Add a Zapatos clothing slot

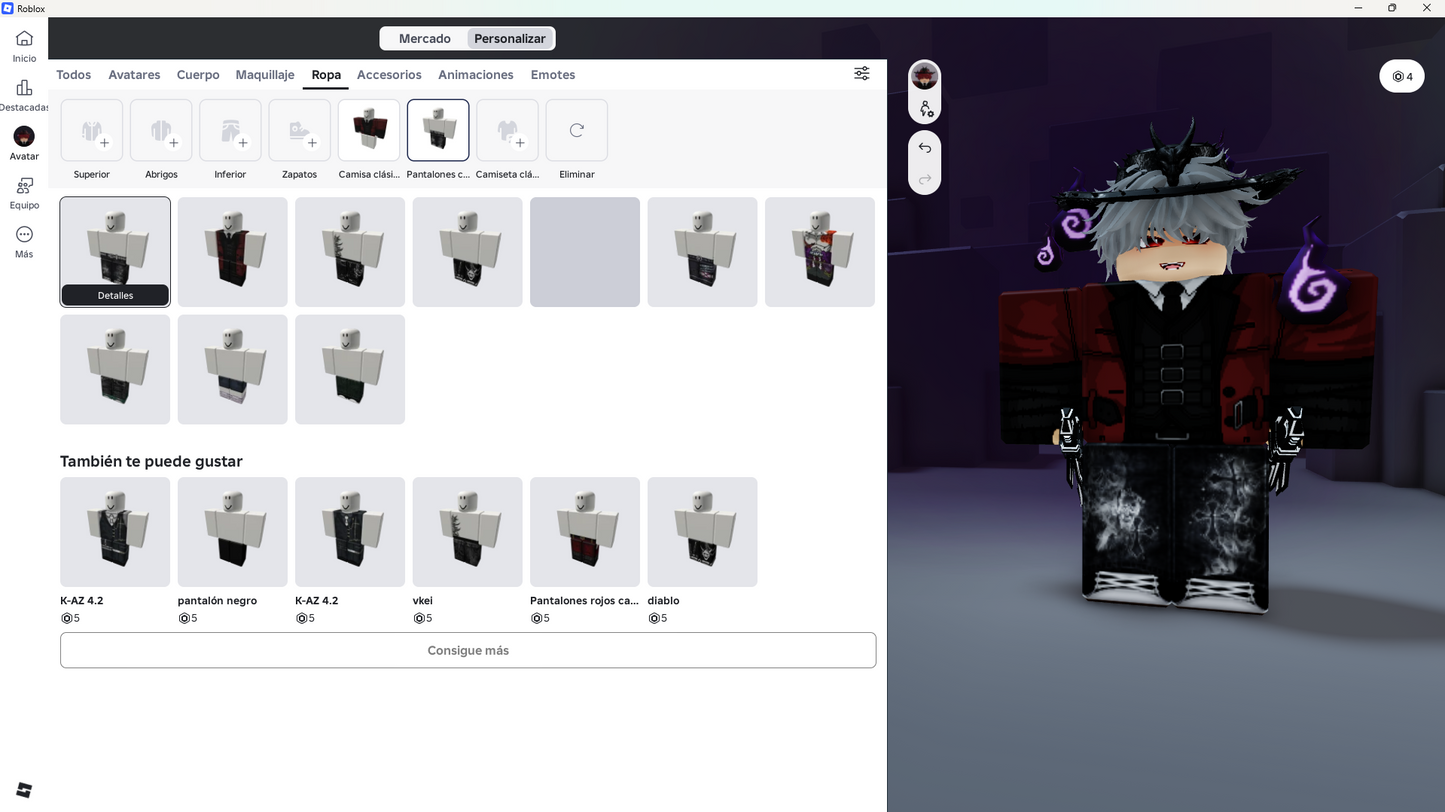(x=300, y=130)
